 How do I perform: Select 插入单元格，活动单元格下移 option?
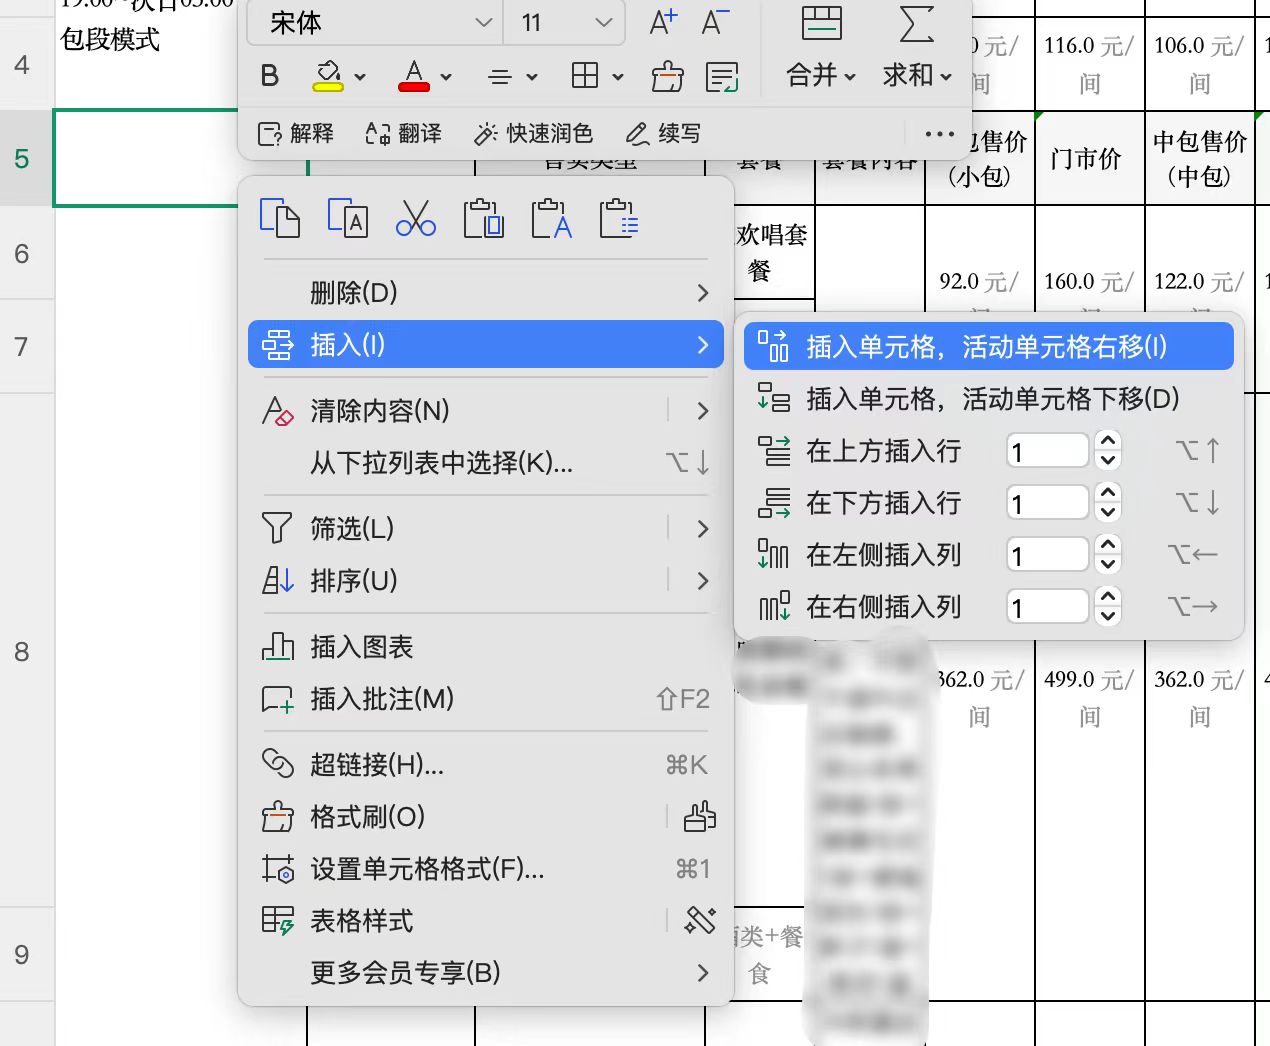tap(991, 399)
